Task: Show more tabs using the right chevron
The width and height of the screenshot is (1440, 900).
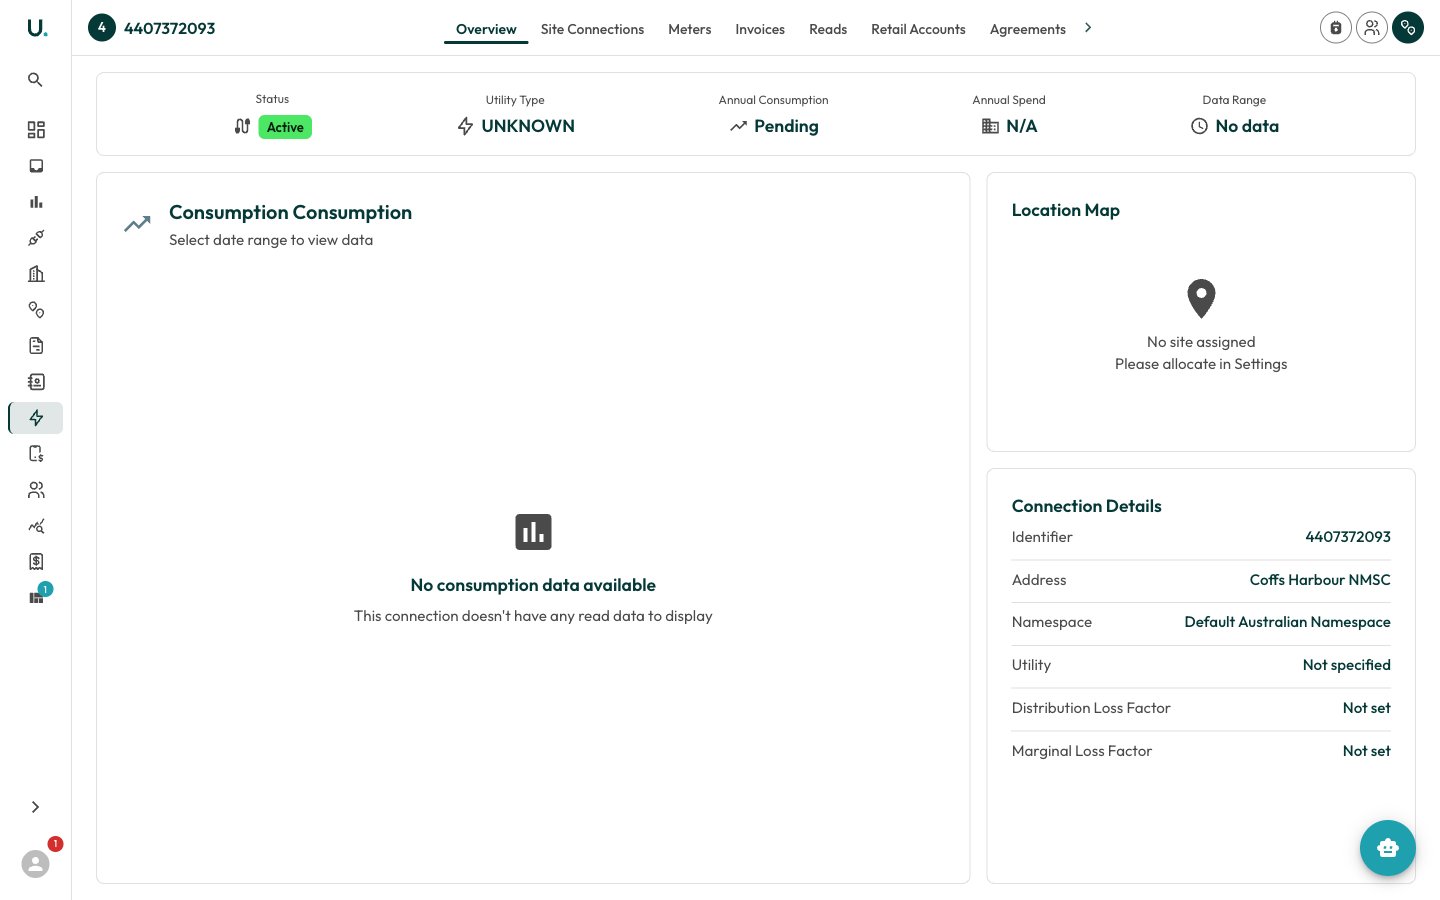Action: (x=1088, y=28)
